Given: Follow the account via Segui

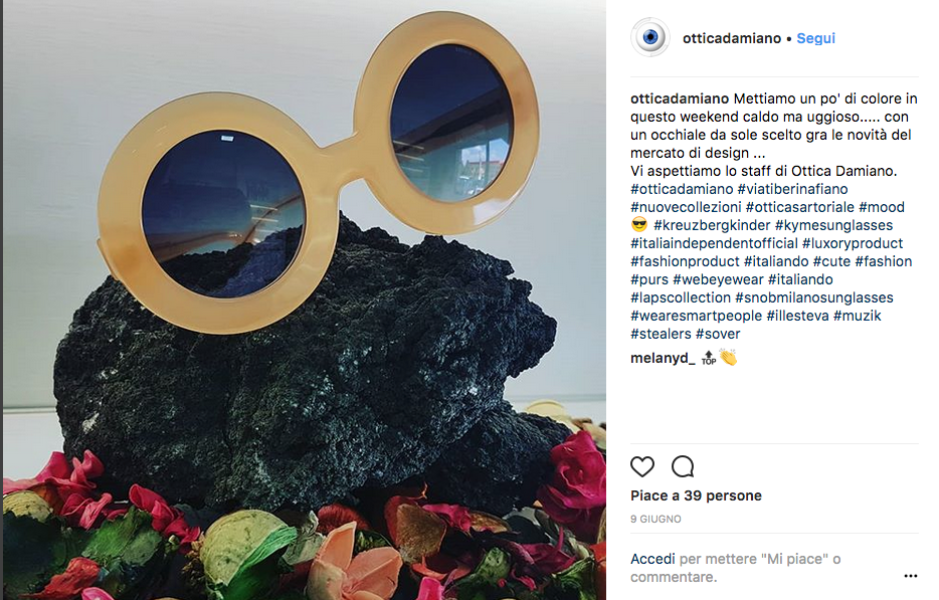Looking at the screenshot, I should (x=816, y=38).
